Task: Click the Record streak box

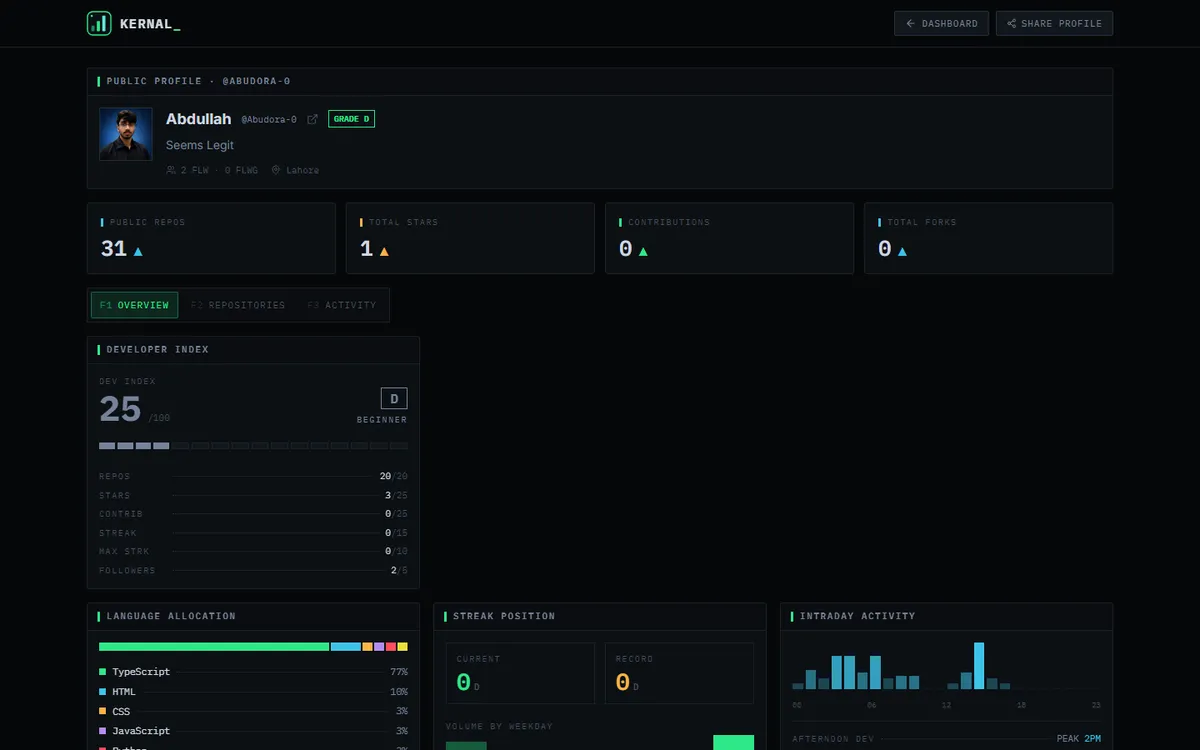Action: pyautogui.click(x=679, y=673)
